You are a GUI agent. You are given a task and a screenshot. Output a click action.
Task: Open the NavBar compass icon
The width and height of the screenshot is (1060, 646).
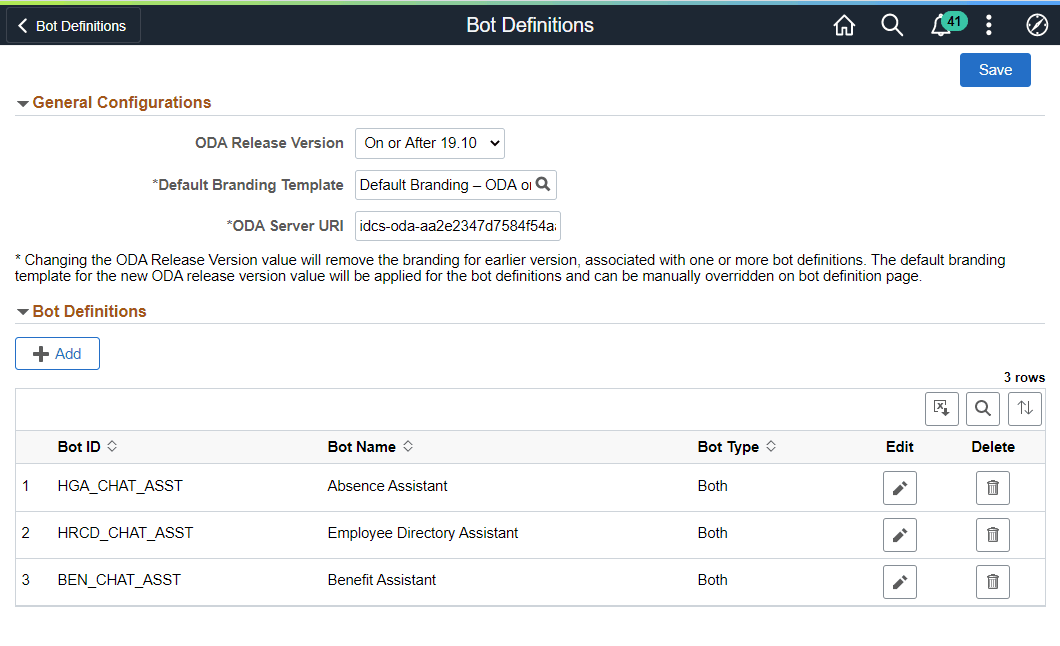point(1037,25)
